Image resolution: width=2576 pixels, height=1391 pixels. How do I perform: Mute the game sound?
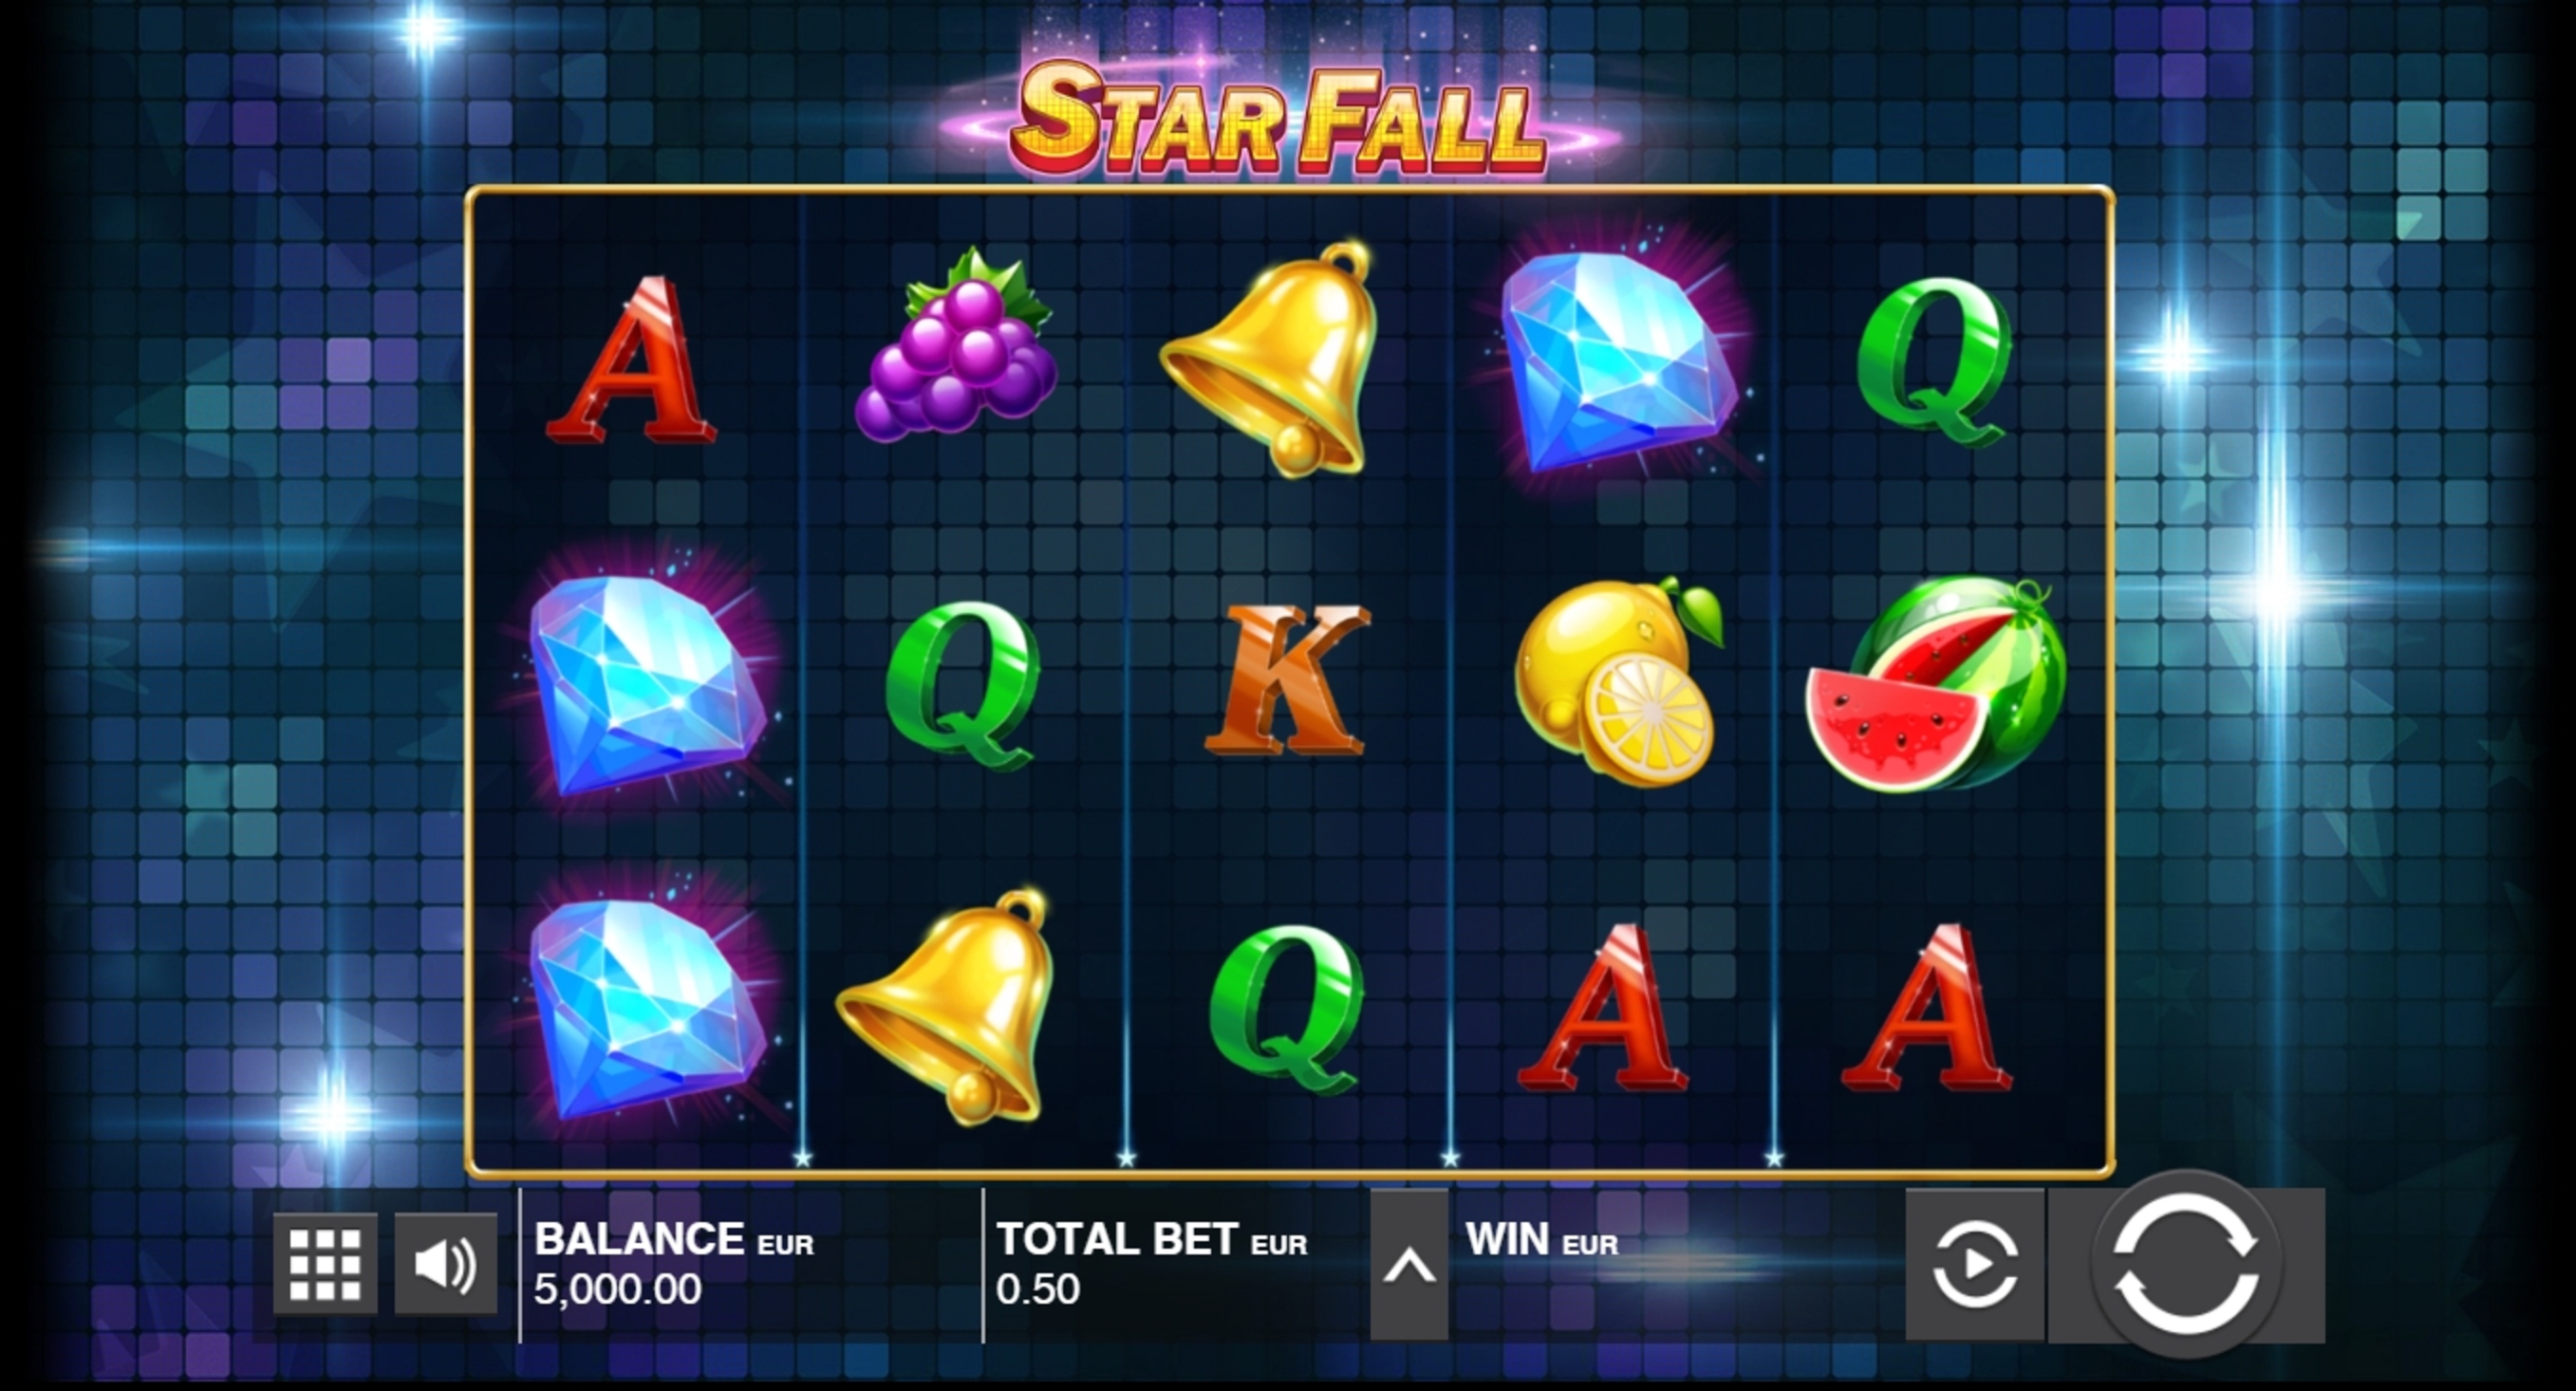click(445, 1264)
